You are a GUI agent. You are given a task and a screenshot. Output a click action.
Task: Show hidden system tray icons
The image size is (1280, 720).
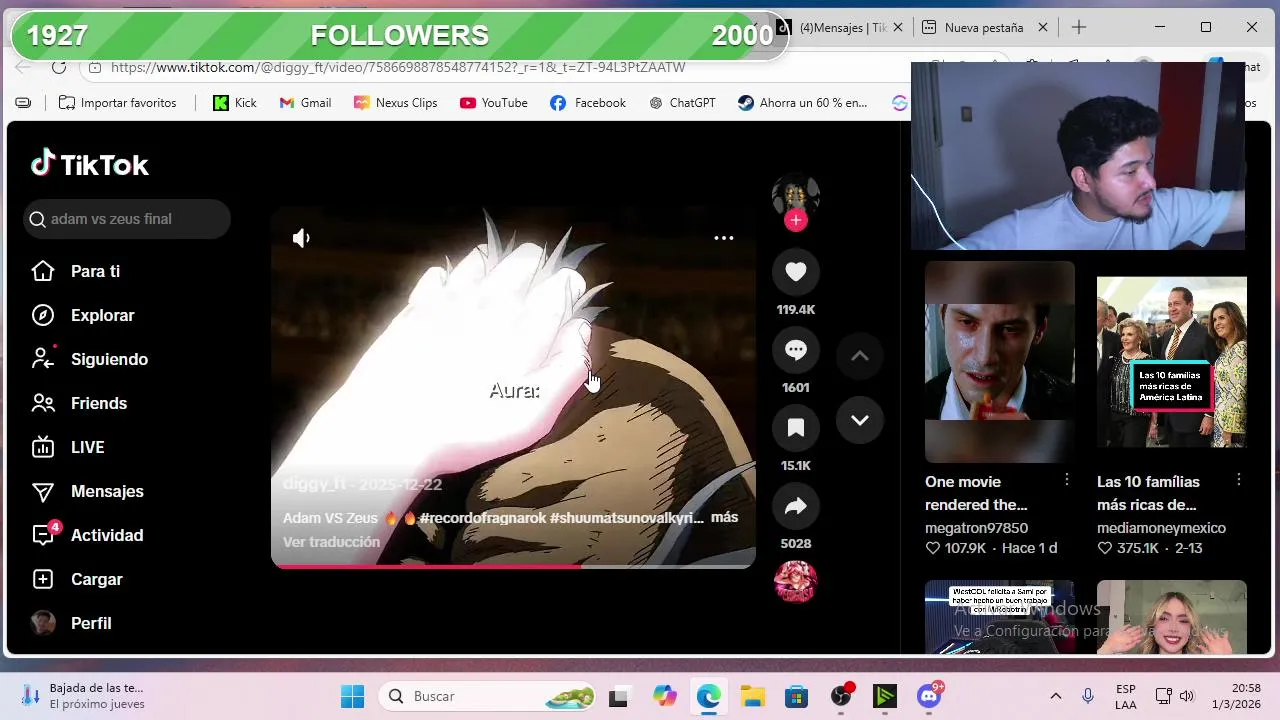point(1055,696)
